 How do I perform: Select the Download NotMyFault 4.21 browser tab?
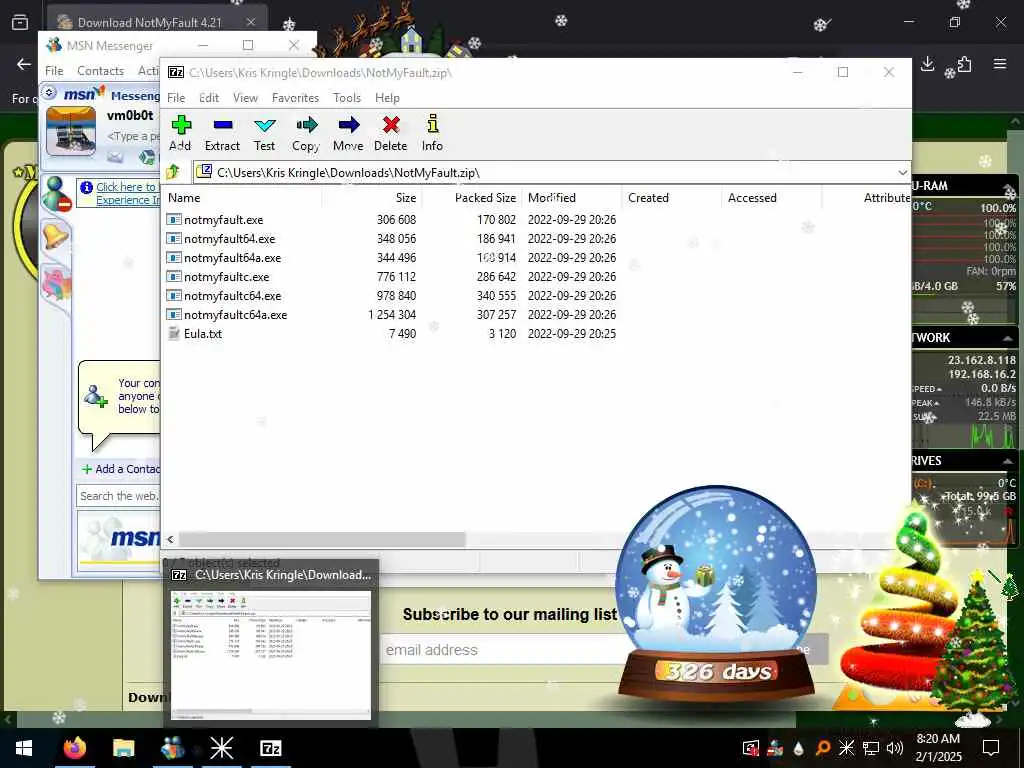click(157, 23)
